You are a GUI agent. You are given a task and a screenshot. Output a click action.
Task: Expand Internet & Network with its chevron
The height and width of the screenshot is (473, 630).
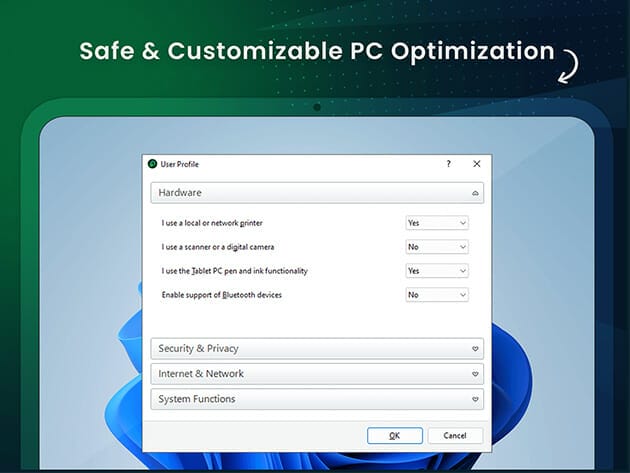475,374
